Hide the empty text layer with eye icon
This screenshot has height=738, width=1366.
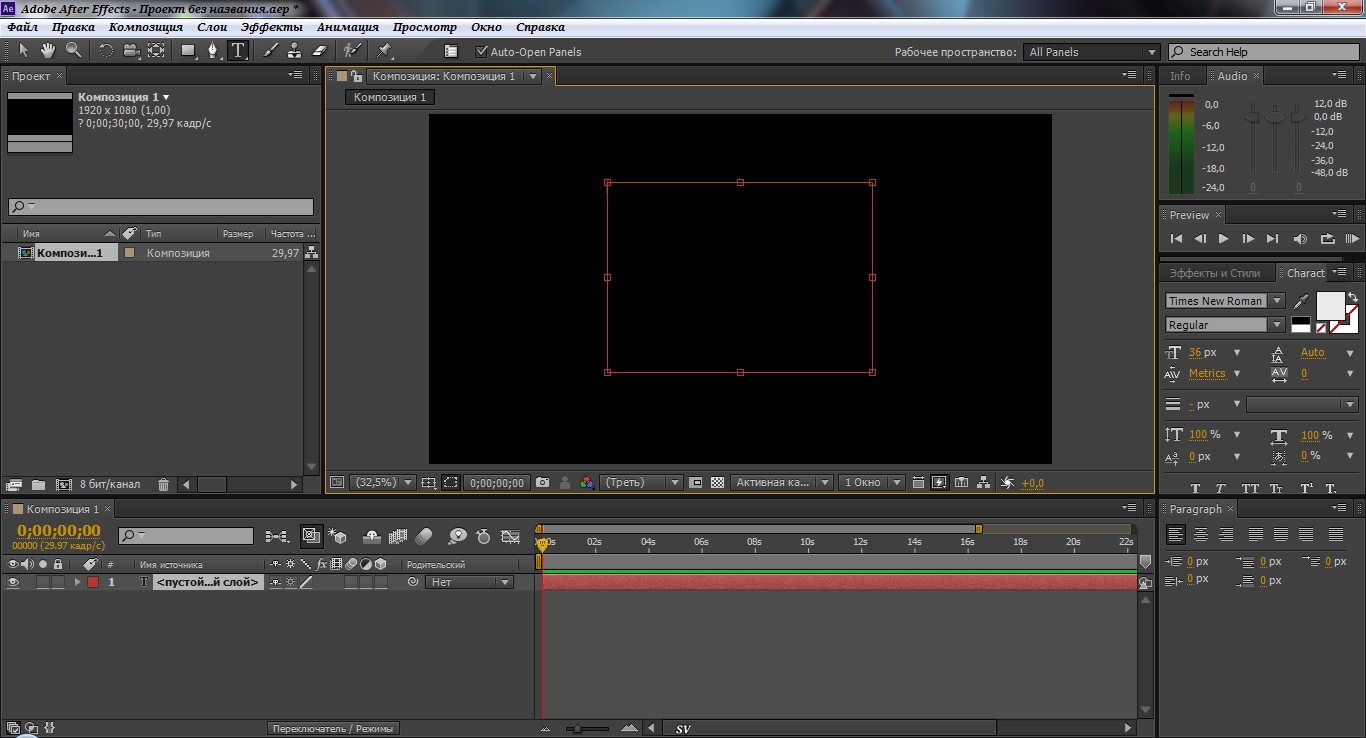click(x=13, y=582)
